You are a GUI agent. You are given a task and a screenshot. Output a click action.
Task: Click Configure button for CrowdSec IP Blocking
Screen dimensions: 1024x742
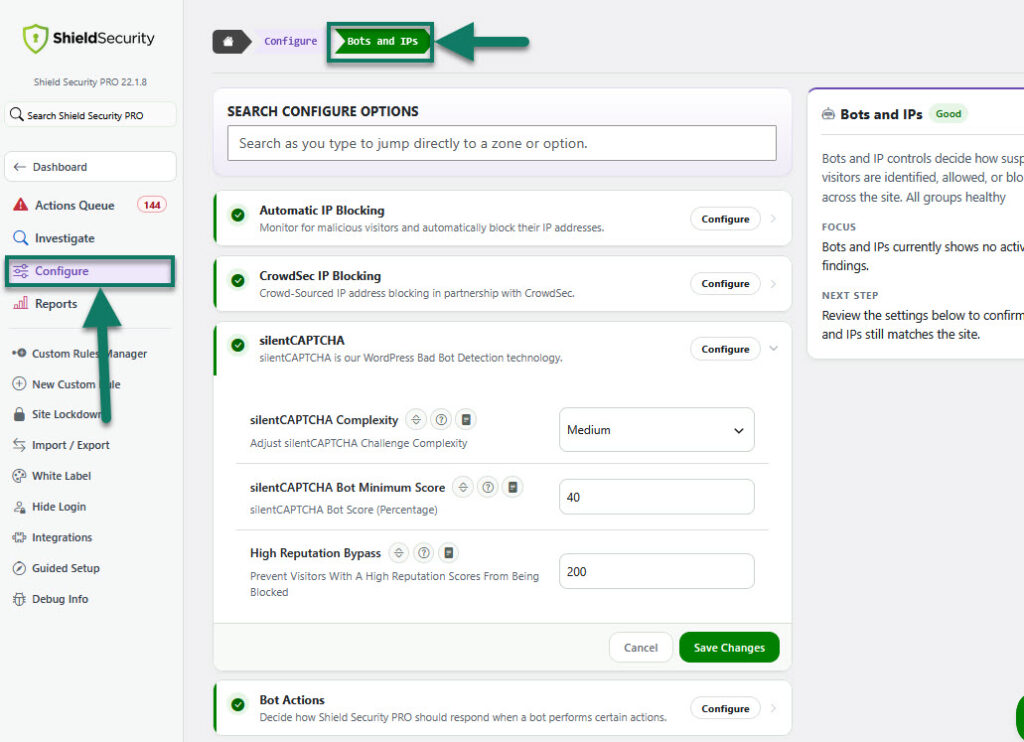coord(725,283)
